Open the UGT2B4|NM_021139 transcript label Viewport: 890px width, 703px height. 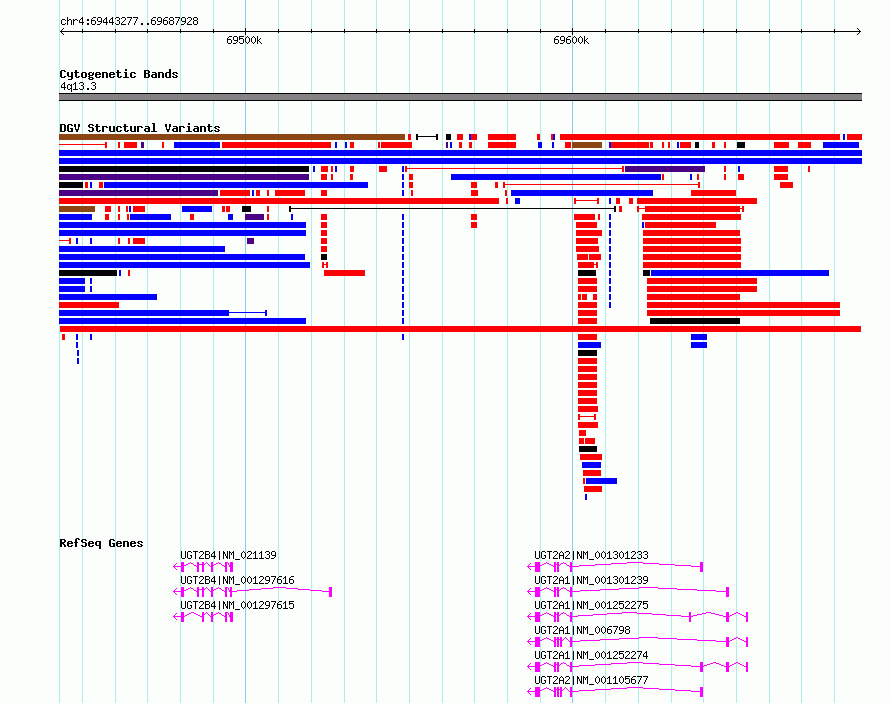[228, 555]
